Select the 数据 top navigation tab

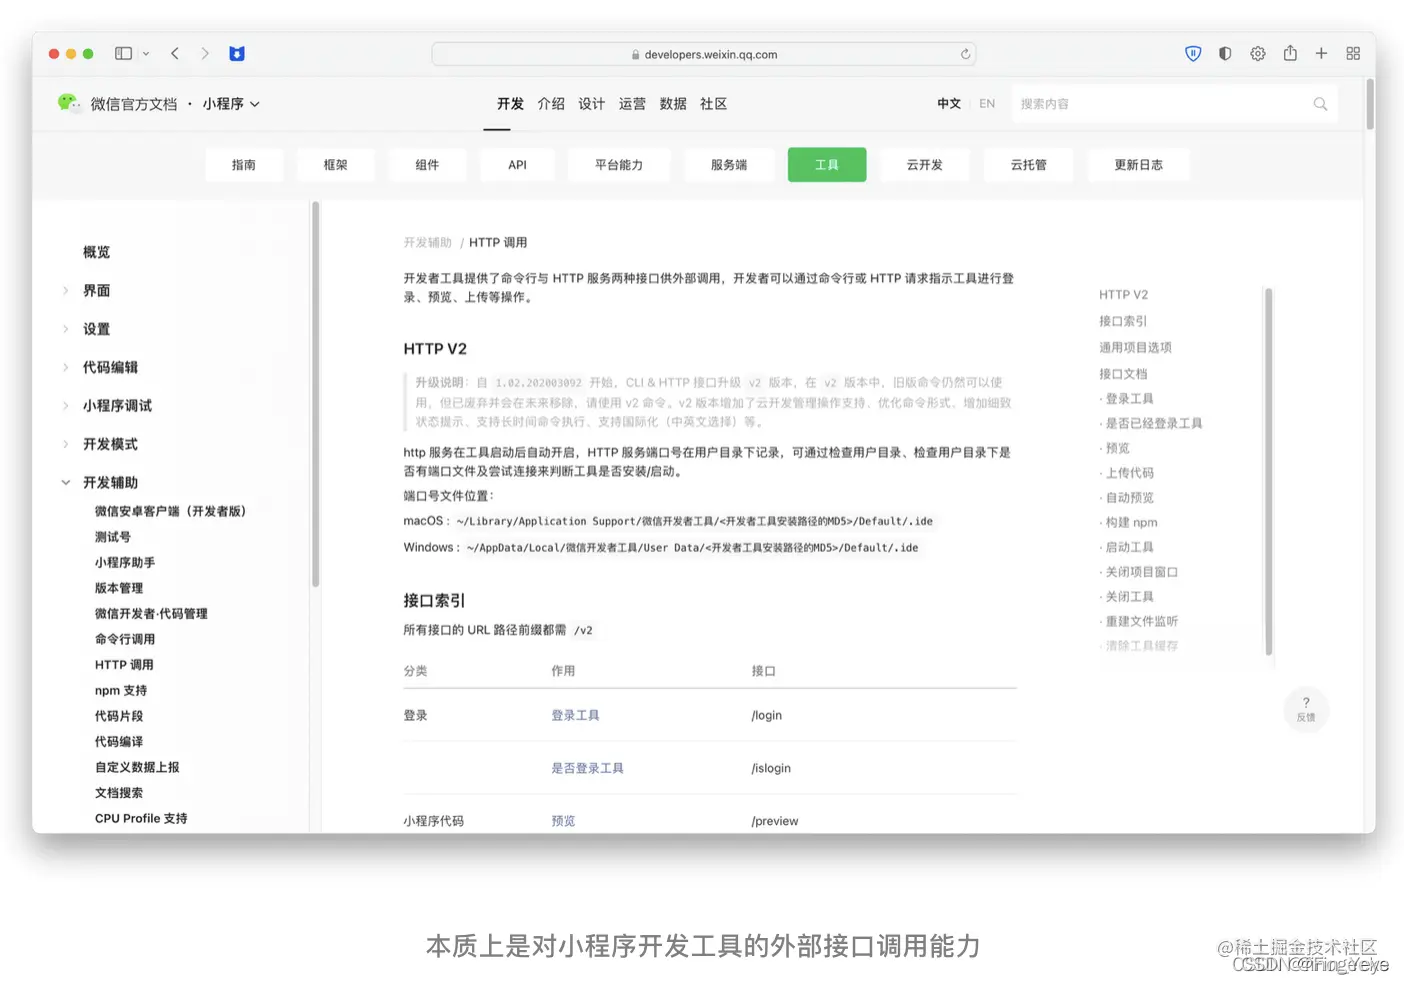tap(673, 104)
